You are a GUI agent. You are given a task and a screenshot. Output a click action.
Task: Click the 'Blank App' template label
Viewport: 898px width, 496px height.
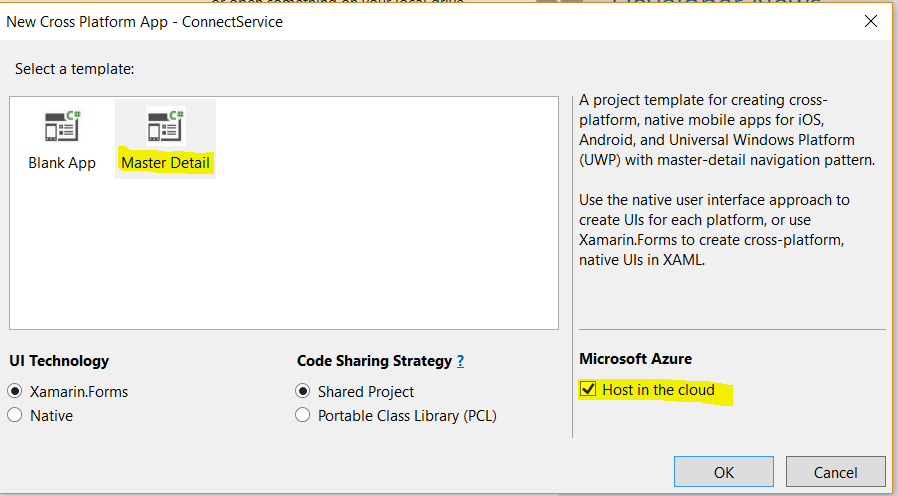click(x=62, y=162)
